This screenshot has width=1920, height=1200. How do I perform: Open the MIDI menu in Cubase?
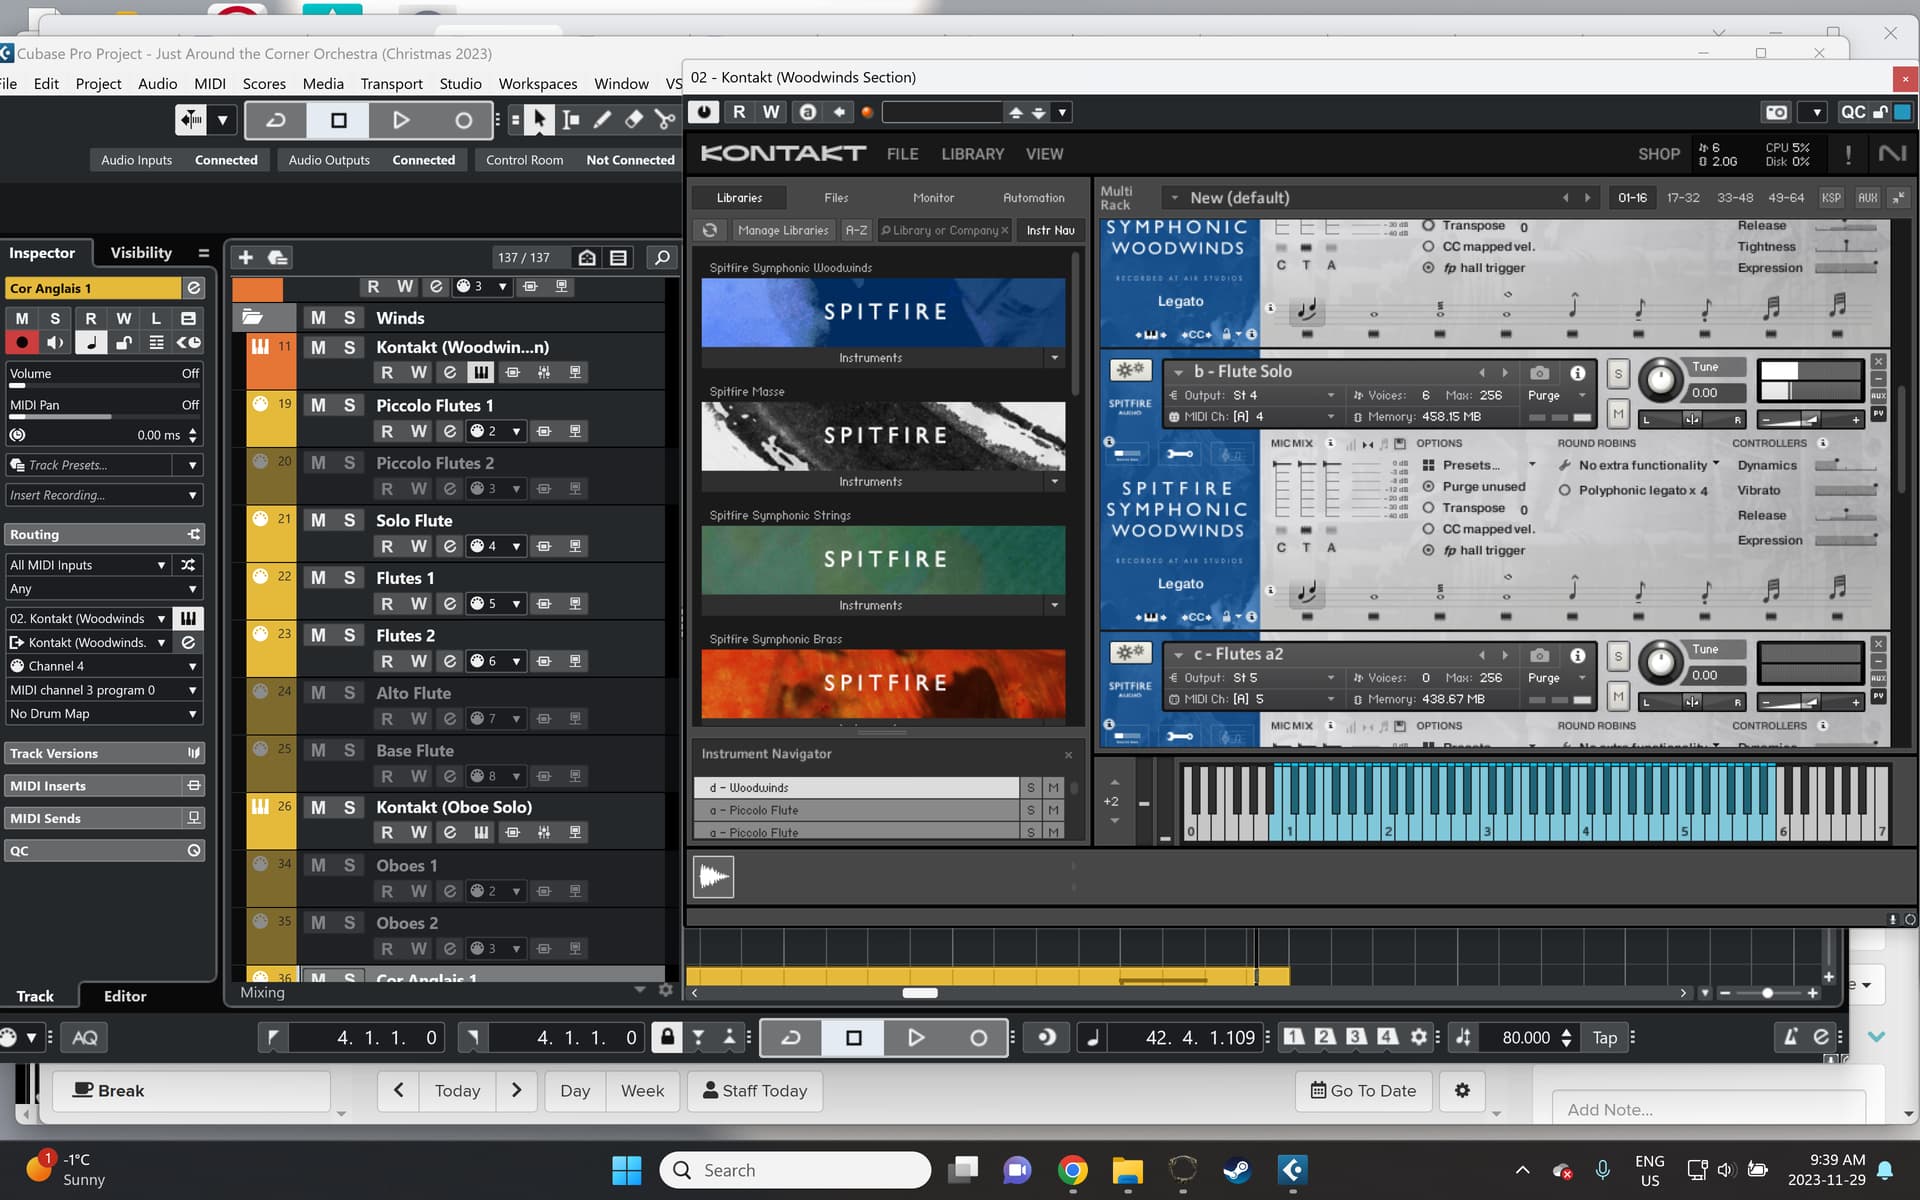pos(210,83)
